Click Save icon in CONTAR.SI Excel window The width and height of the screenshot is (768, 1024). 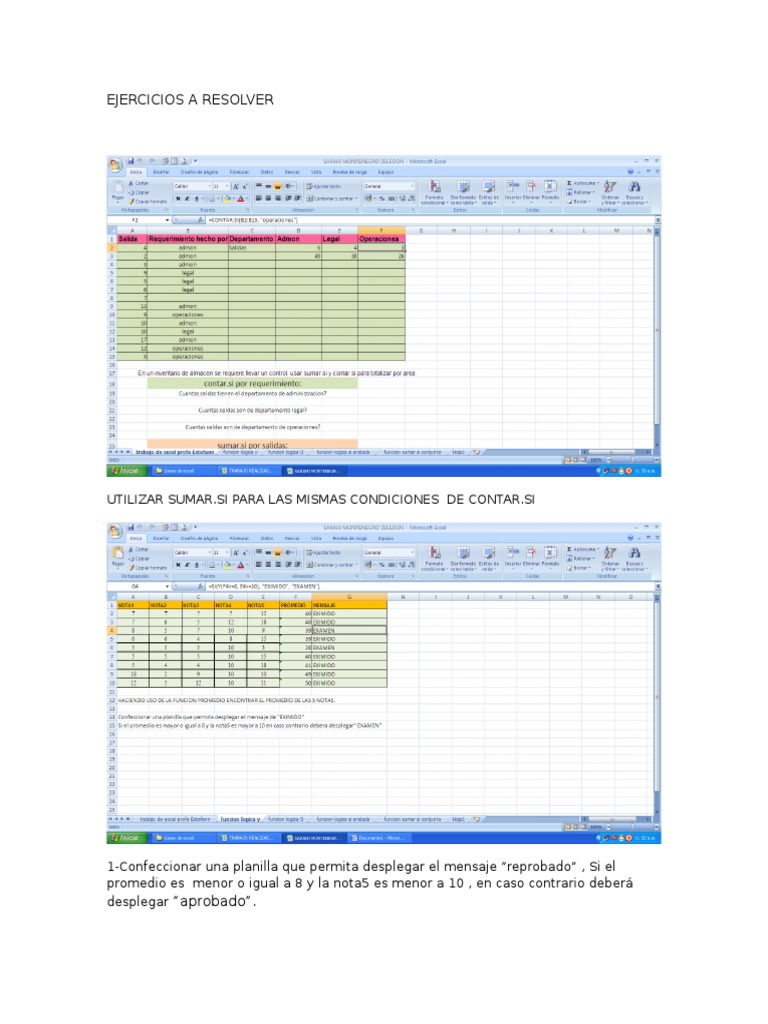click(x=131, y=161)
